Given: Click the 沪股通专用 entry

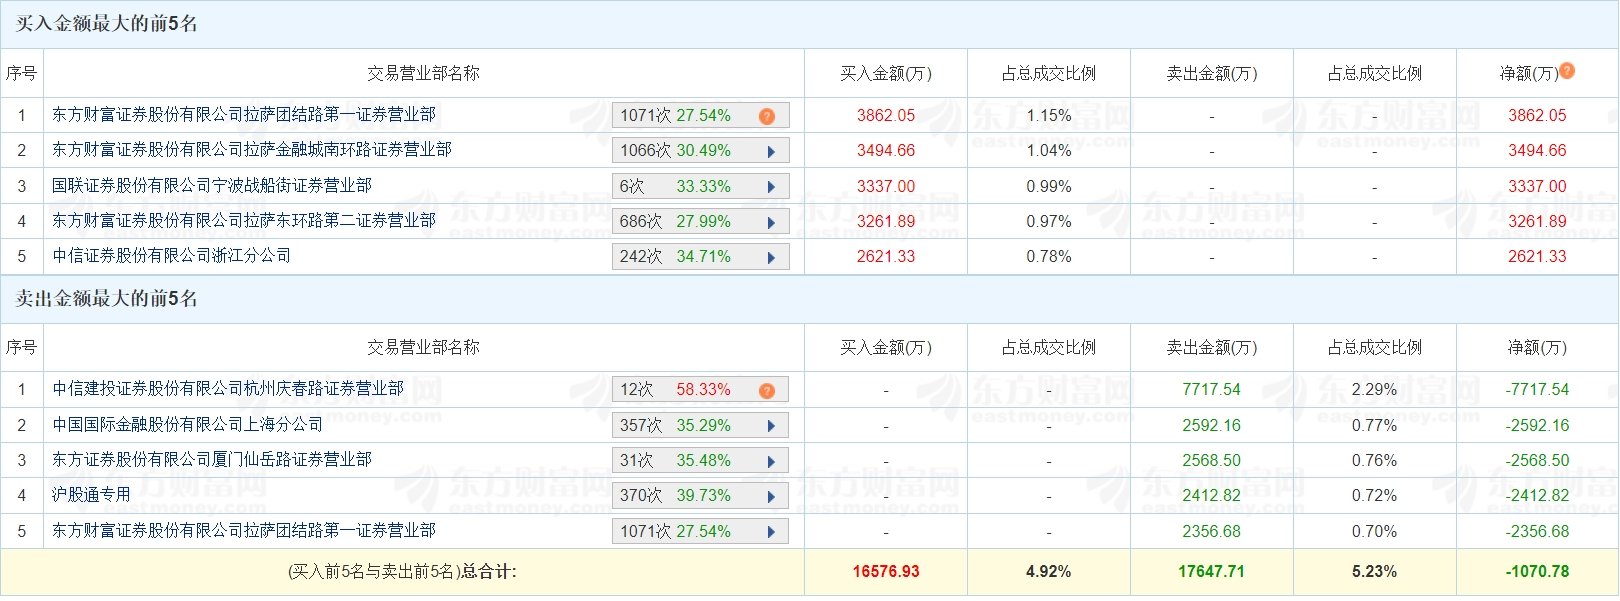Looking at the screenshot, I should pos(91,494).
